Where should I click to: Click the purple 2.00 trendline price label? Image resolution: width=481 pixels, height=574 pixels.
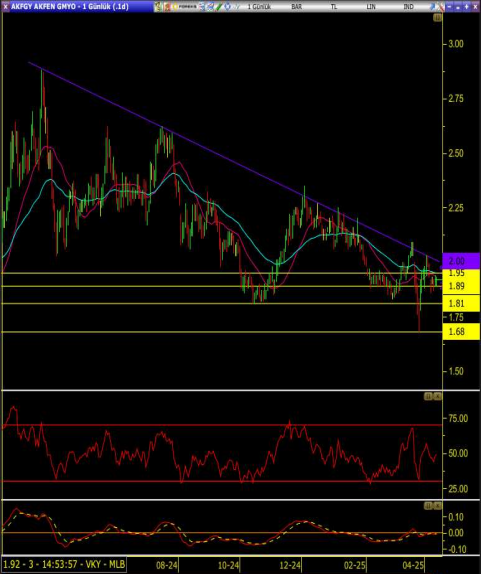point(461,261)
